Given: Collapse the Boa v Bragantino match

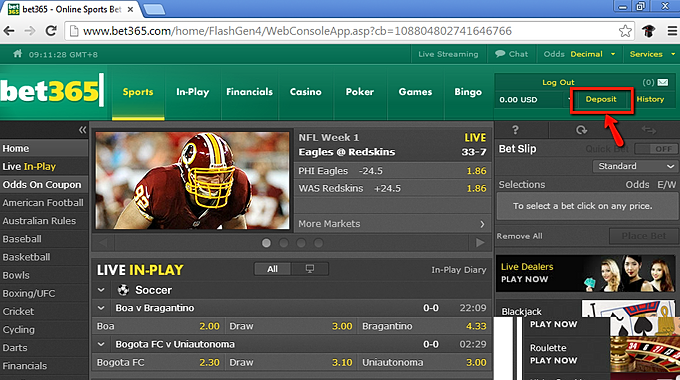Looking at the screenshot, I should (x=101, y=308).
